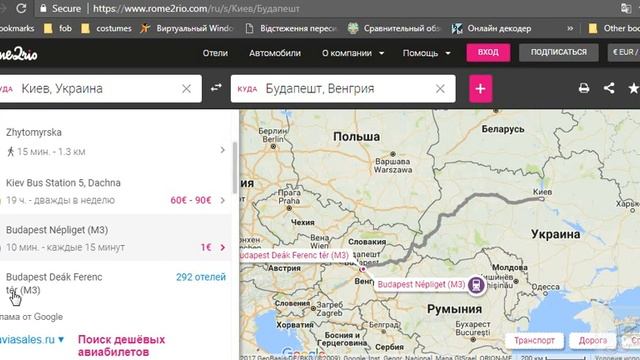Select the Zhytomyrska stop text

click(x=34, y=132)
